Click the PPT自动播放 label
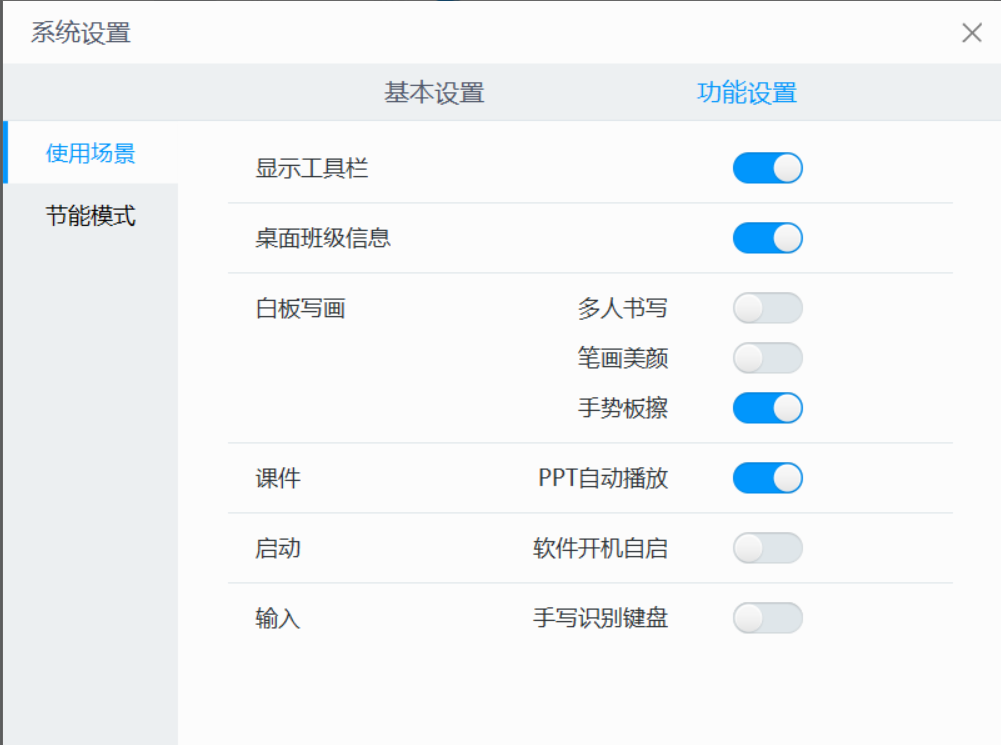The image size is (1001, 745). point(603,478)
